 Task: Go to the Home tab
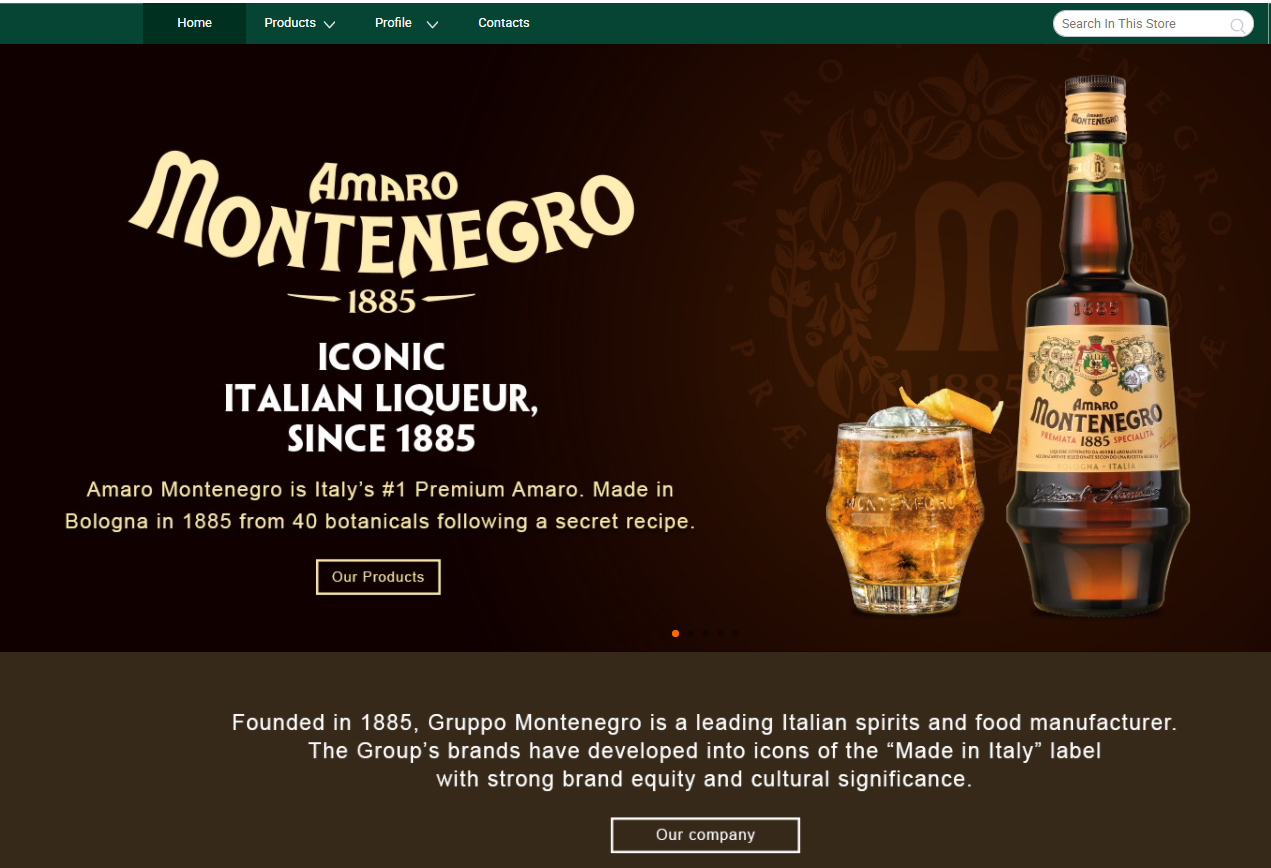pyautogui.click(x=195, y=23)
